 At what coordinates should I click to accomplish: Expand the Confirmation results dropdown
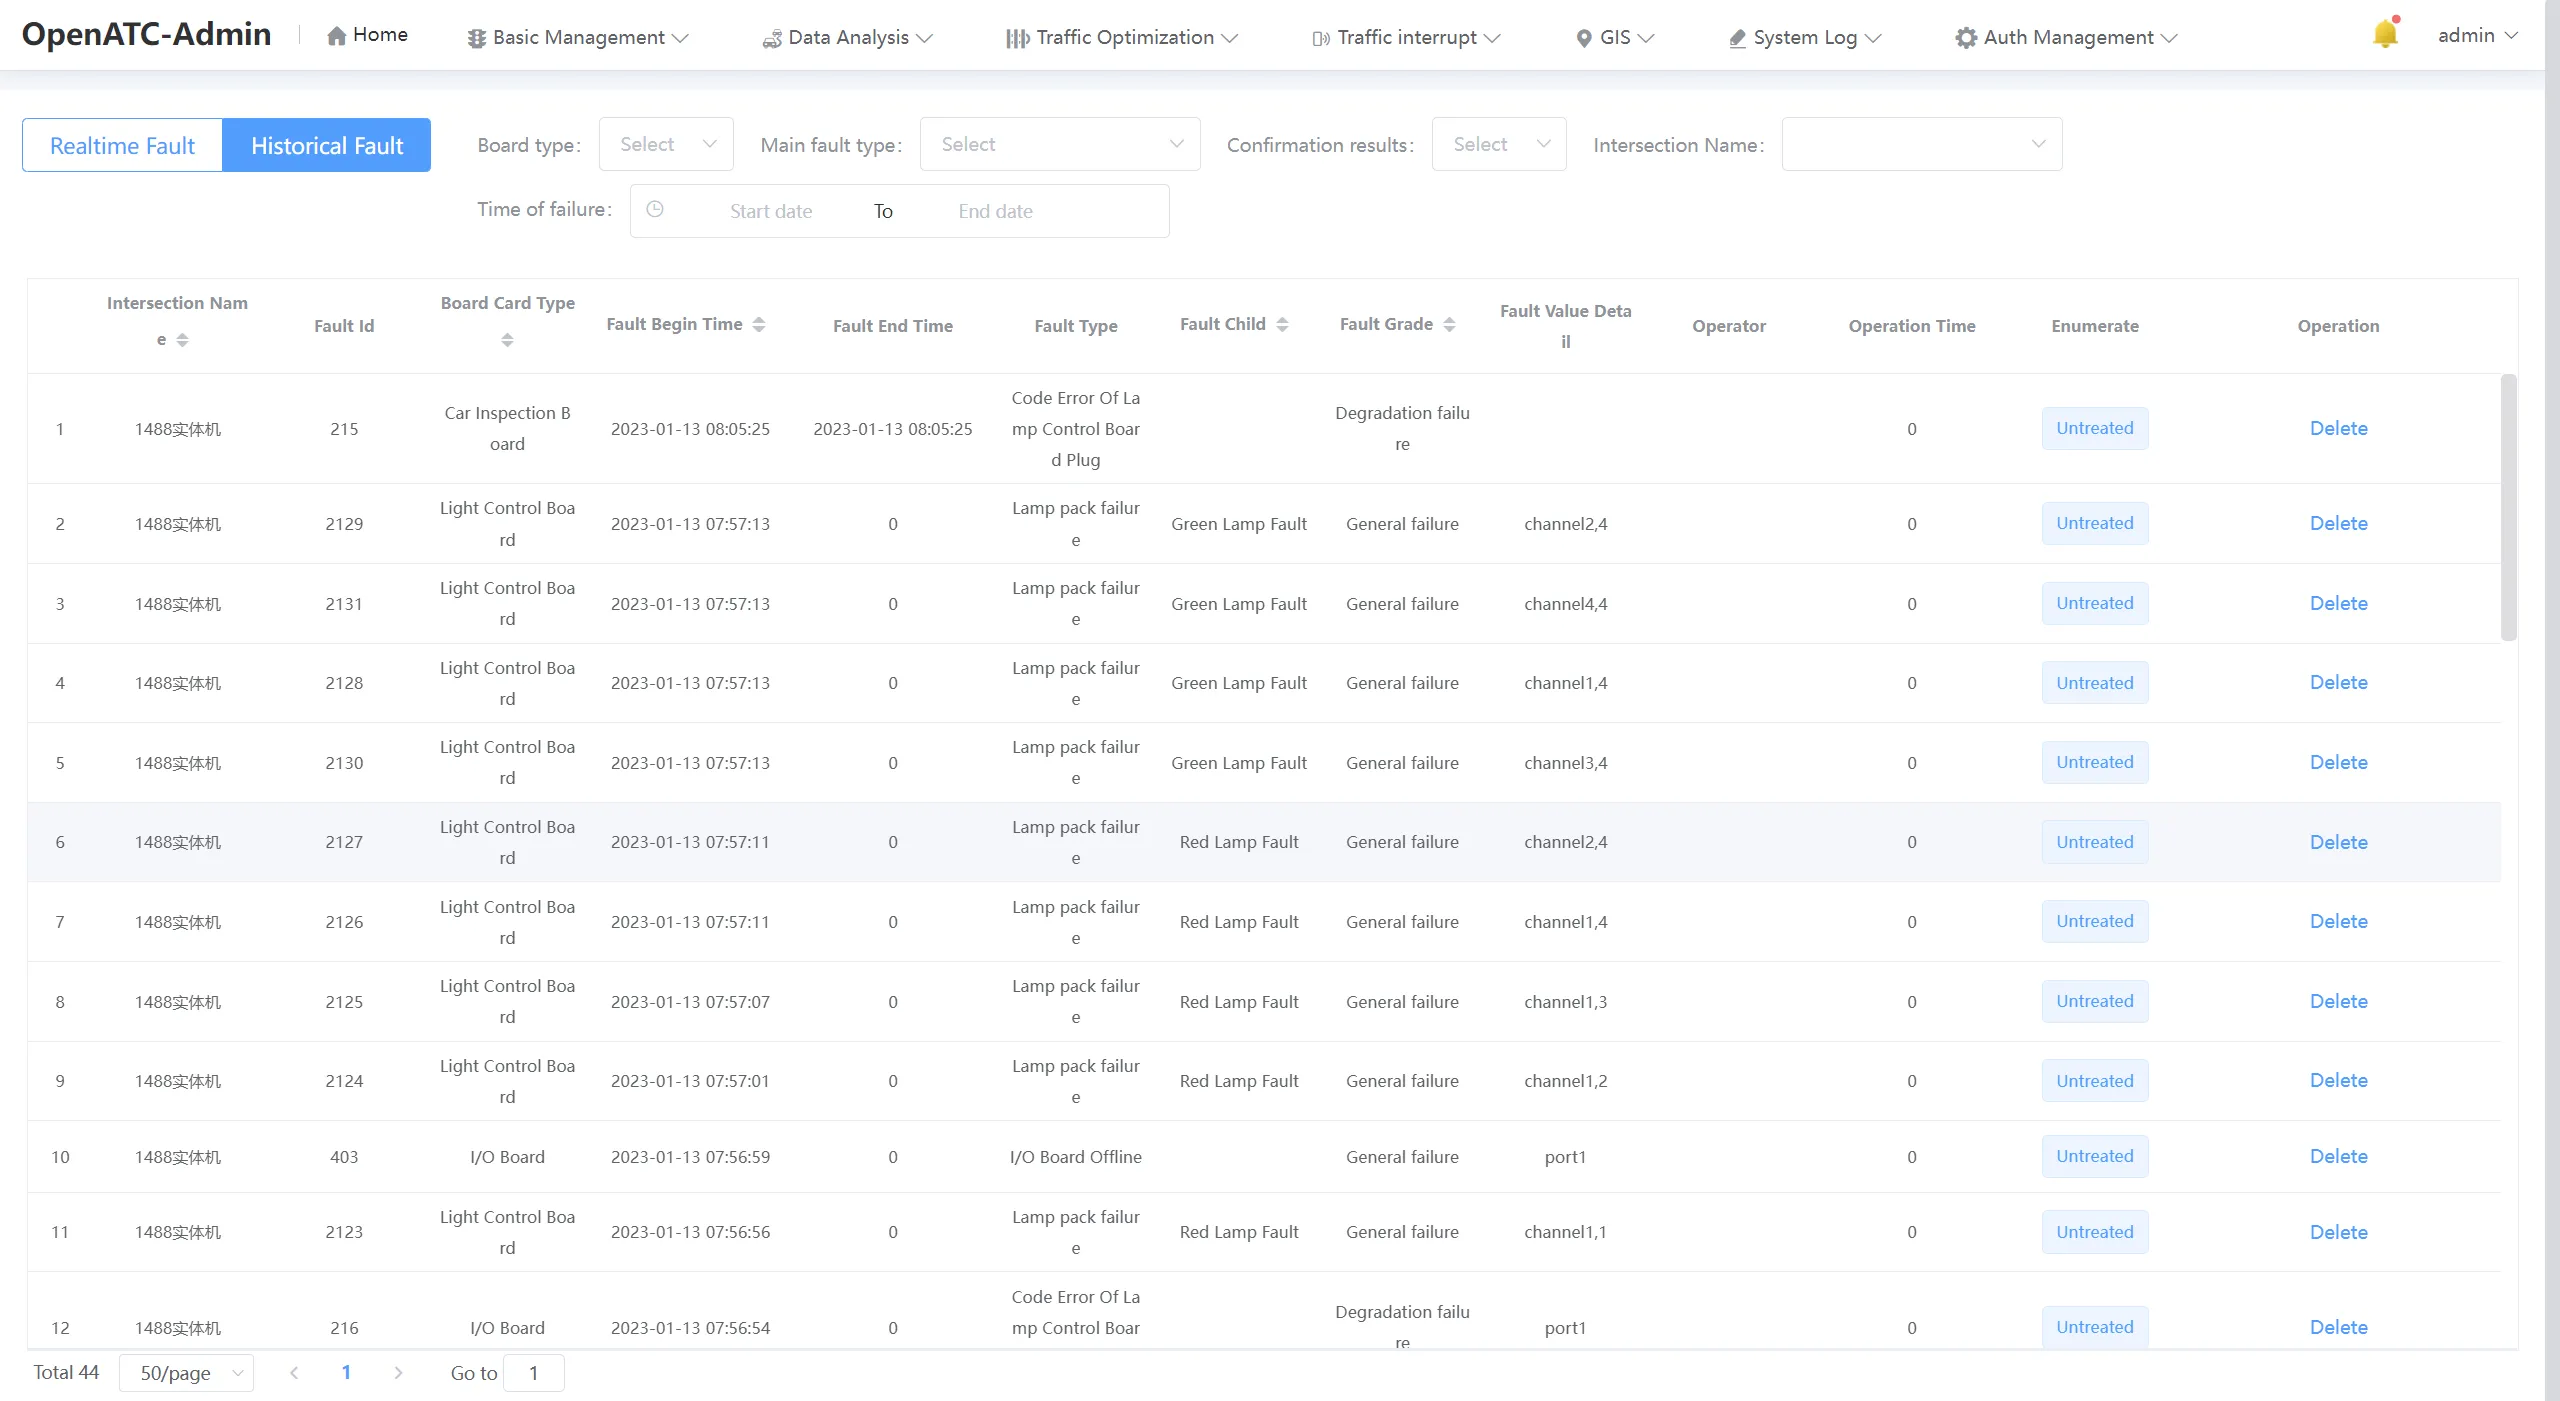click(x=1499, y=144)
